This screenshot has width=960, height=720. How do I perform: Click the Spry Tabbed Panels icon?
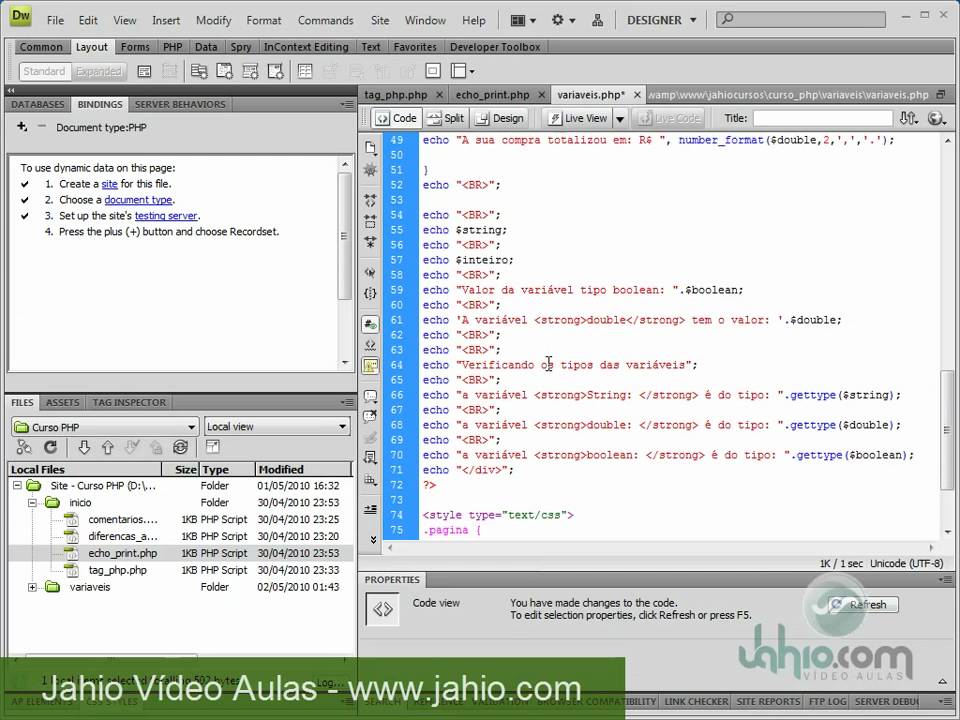pos(224,71)
